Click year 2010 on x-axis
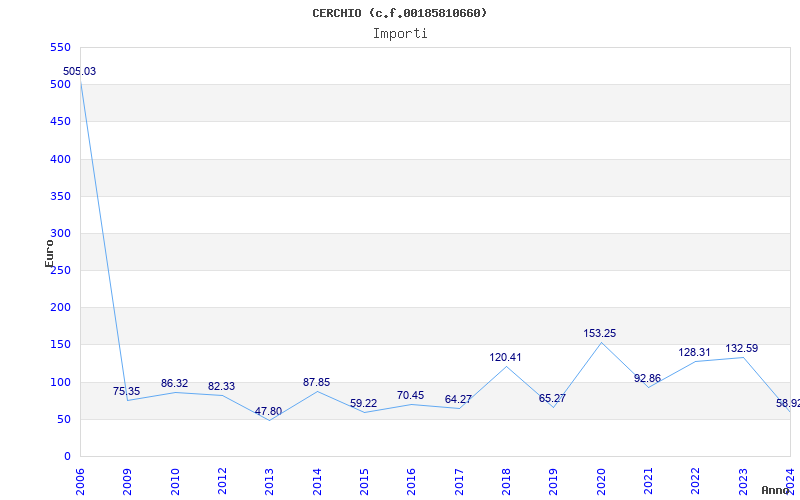Image resolution: width=800 pixels, height=500 pixels. pyautogui.click(x=175, y=481)
